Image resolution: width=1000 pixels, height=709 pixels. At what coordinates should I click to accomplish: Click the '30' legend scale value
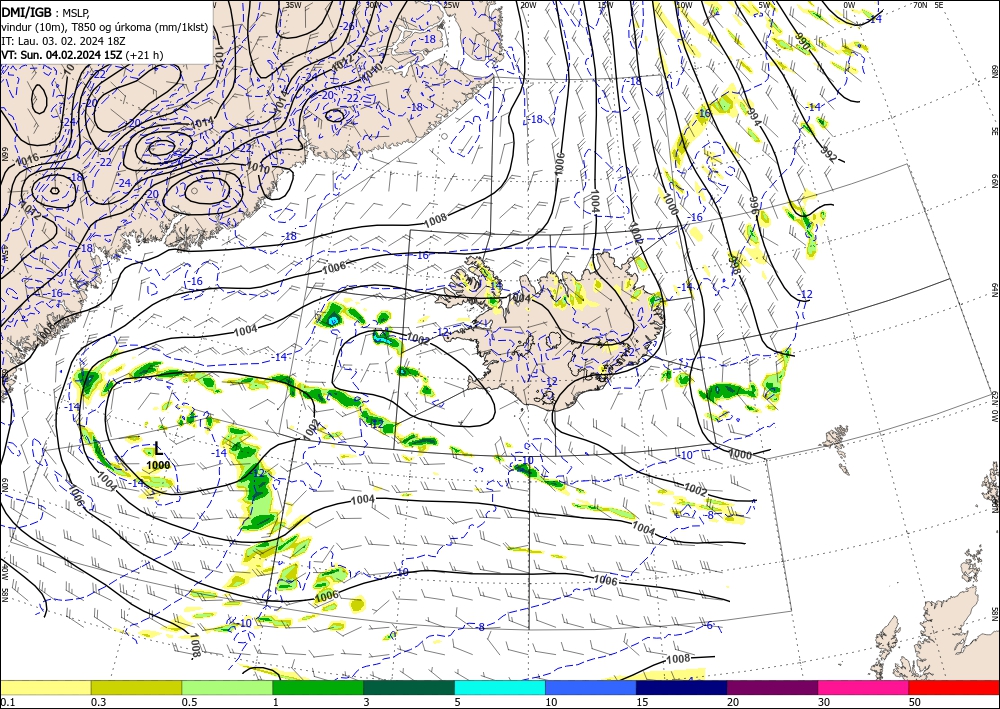coord(824,702)
